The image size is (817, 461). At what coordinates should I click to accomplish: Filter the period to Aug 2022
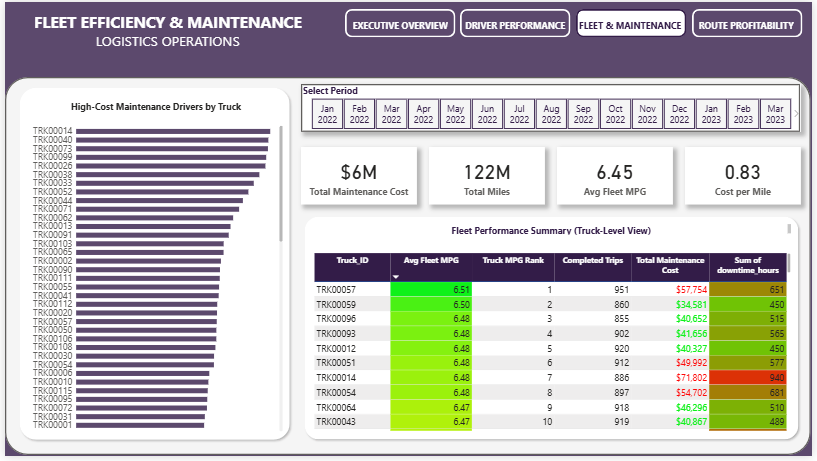tap(551, 114)
